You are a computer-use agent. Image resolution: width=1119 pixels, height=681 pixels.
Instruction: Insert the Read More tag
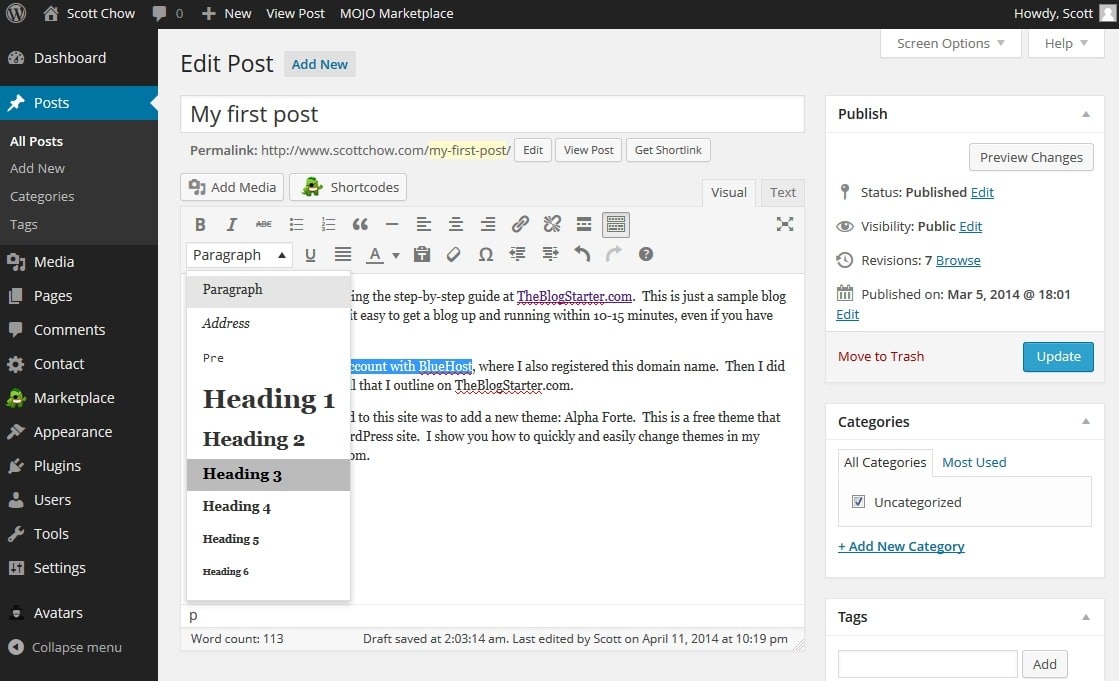coord(583,224)
